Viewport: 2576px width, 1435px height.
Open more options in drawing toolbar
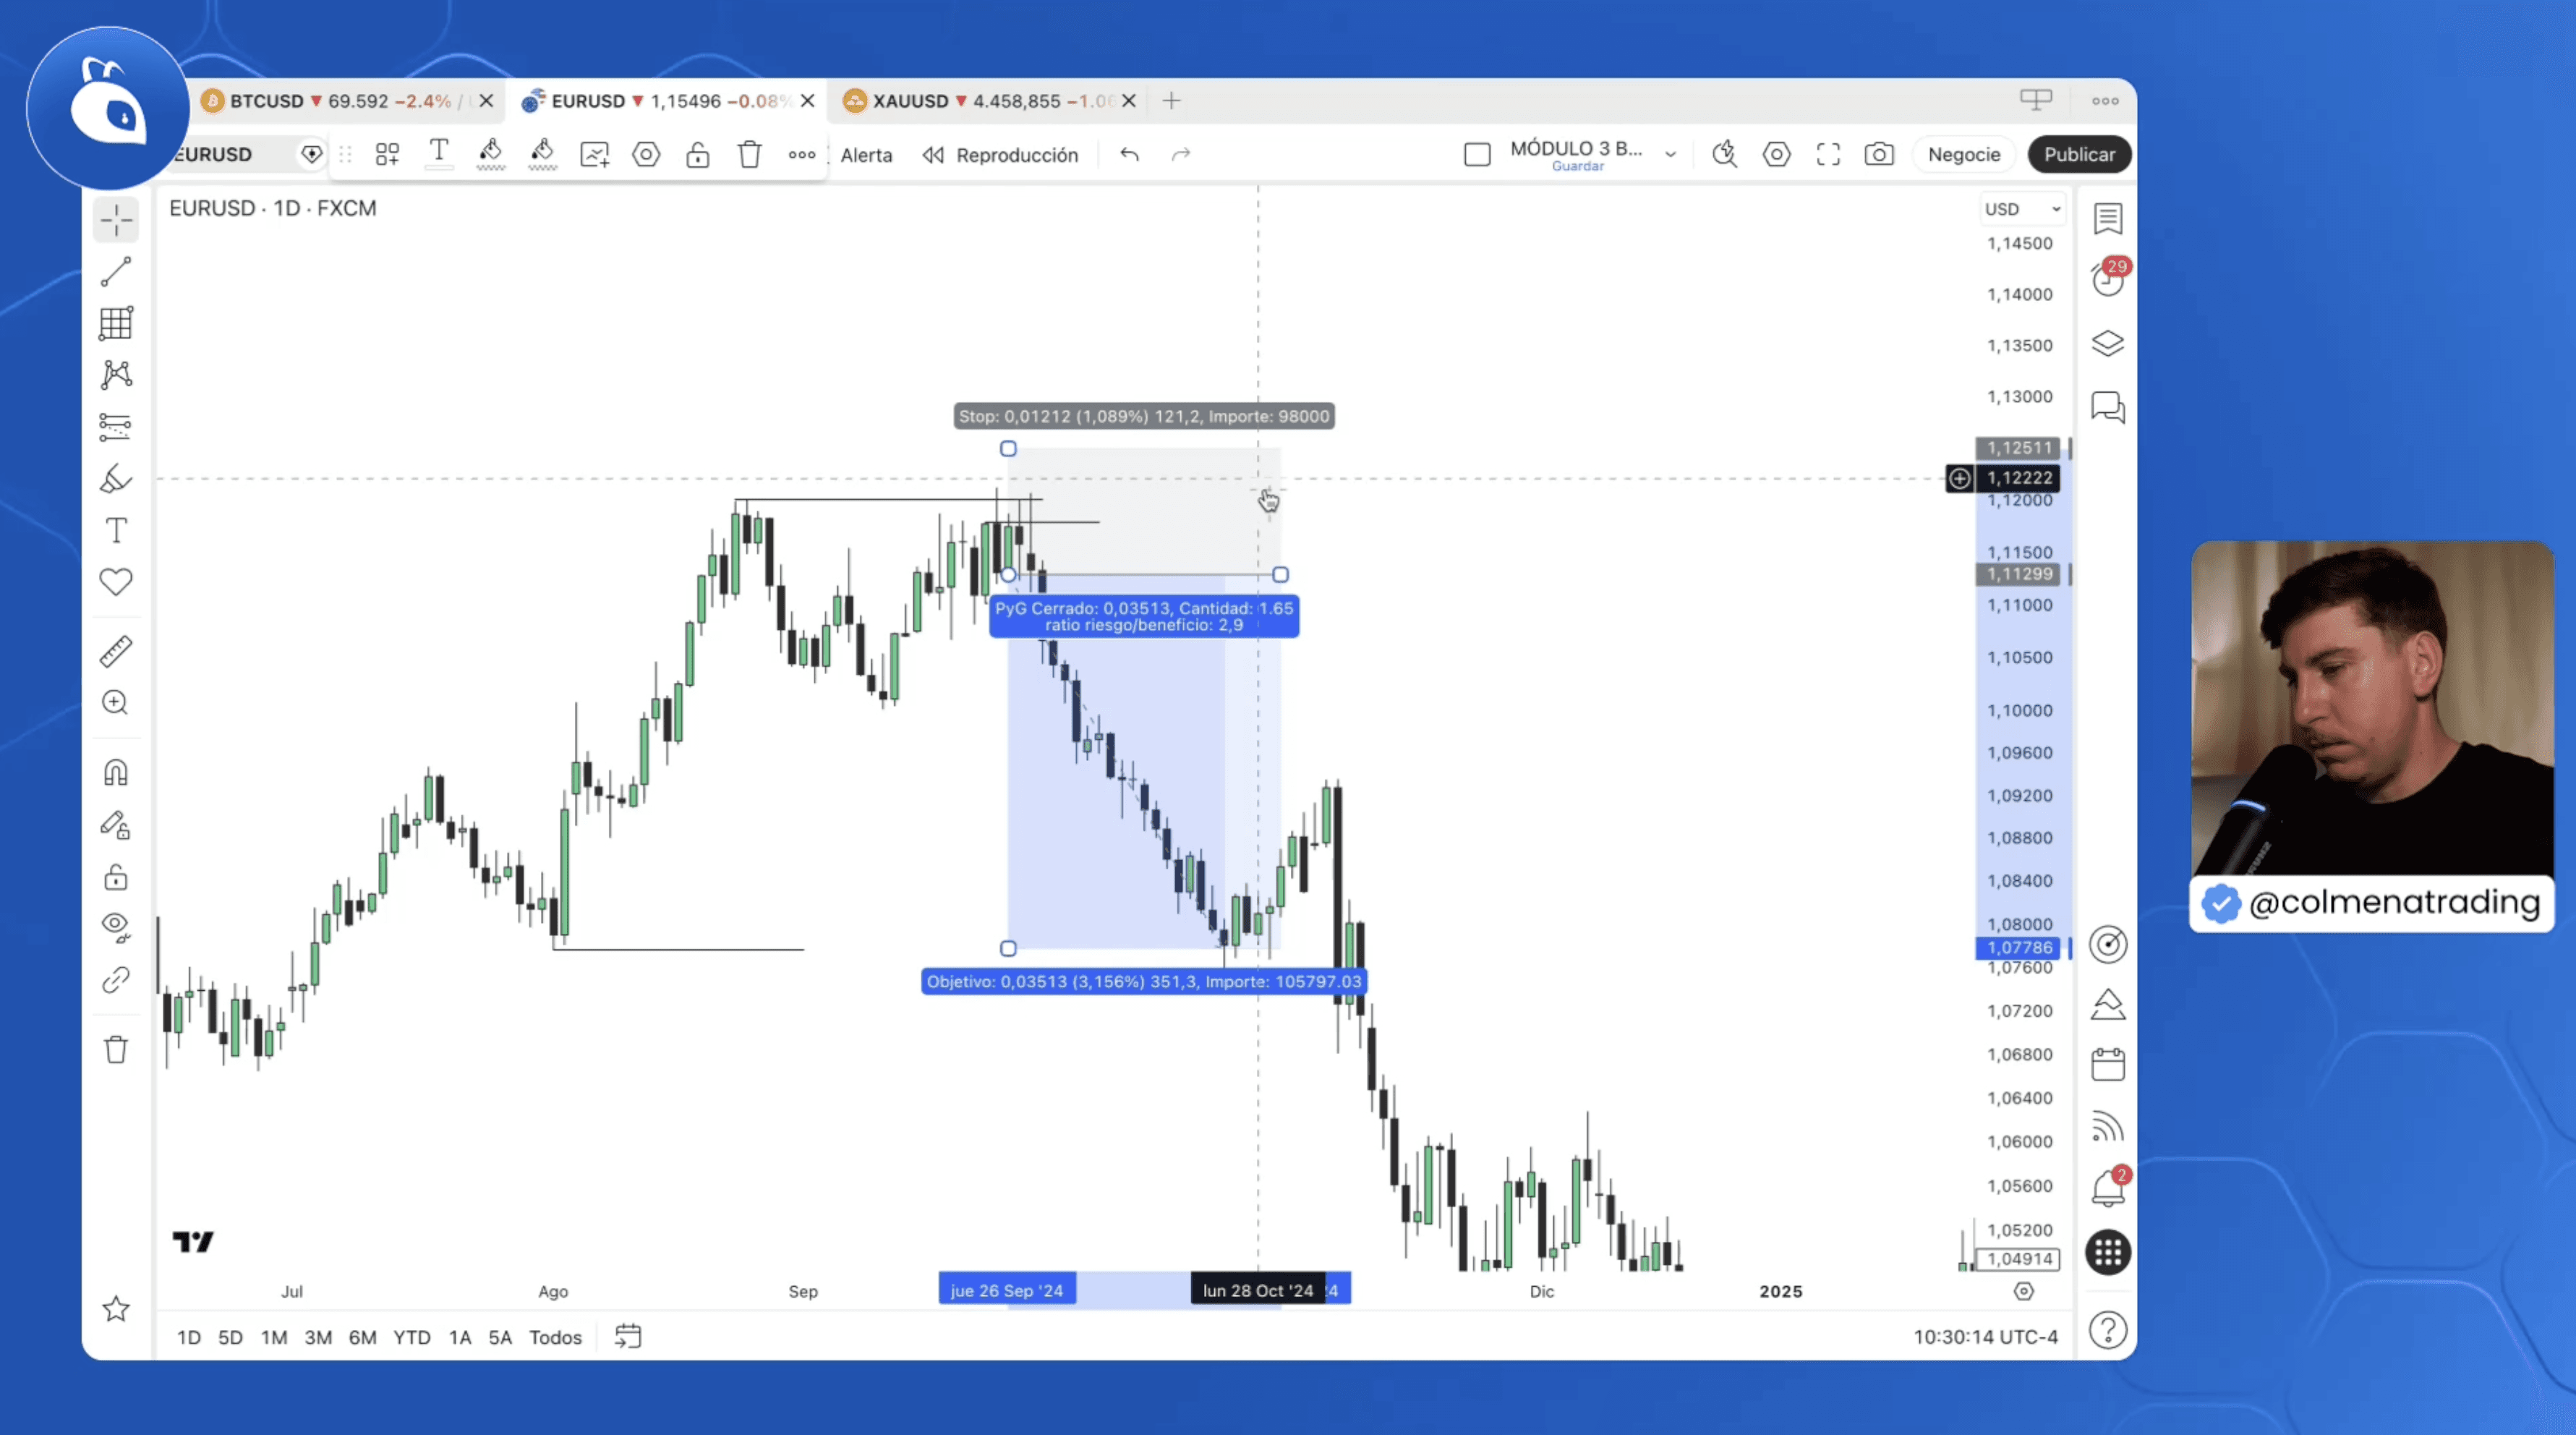[x=802, y=155]
